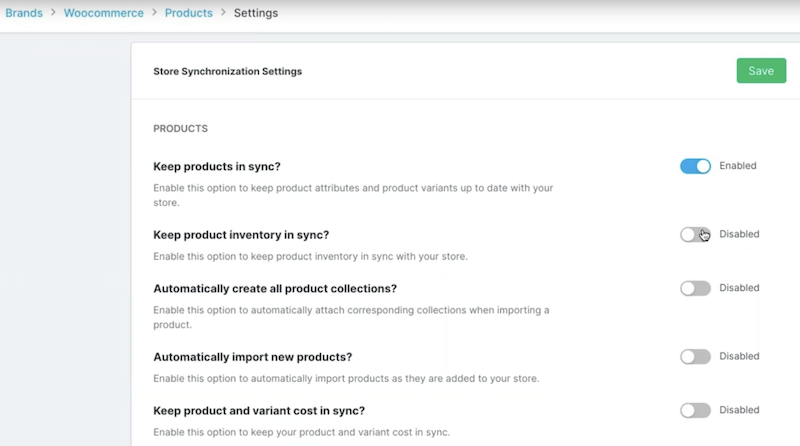This screenshot has height=446, width=800.
Task: Click Disabled text beside inventory sync toggle
Action: click(739, 234)
